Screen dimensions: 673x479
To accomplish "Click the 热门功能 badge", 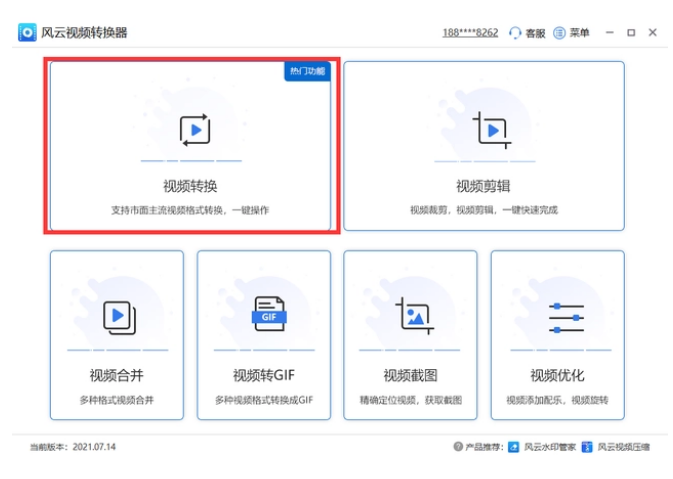I will pos(307,71).
